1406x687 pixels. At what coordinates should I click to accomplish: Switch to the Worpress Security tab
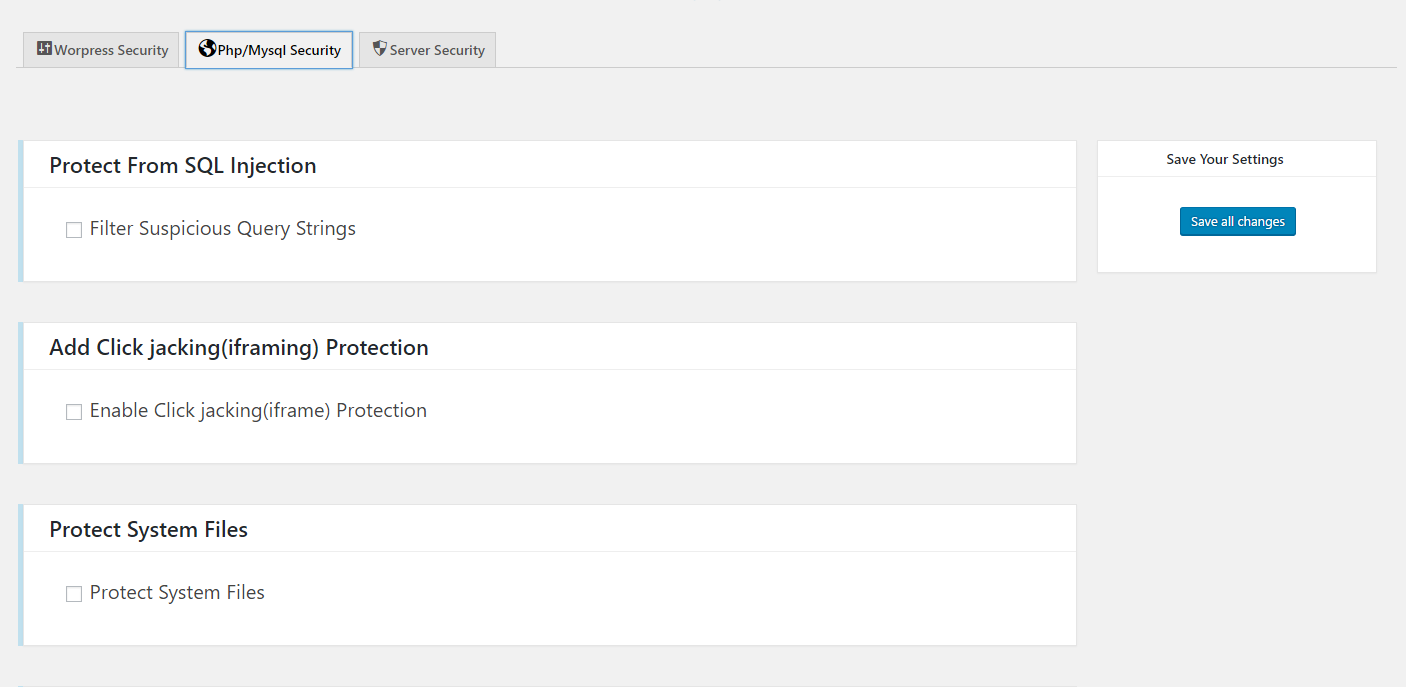pyautogui.click(x=101, y=50)
